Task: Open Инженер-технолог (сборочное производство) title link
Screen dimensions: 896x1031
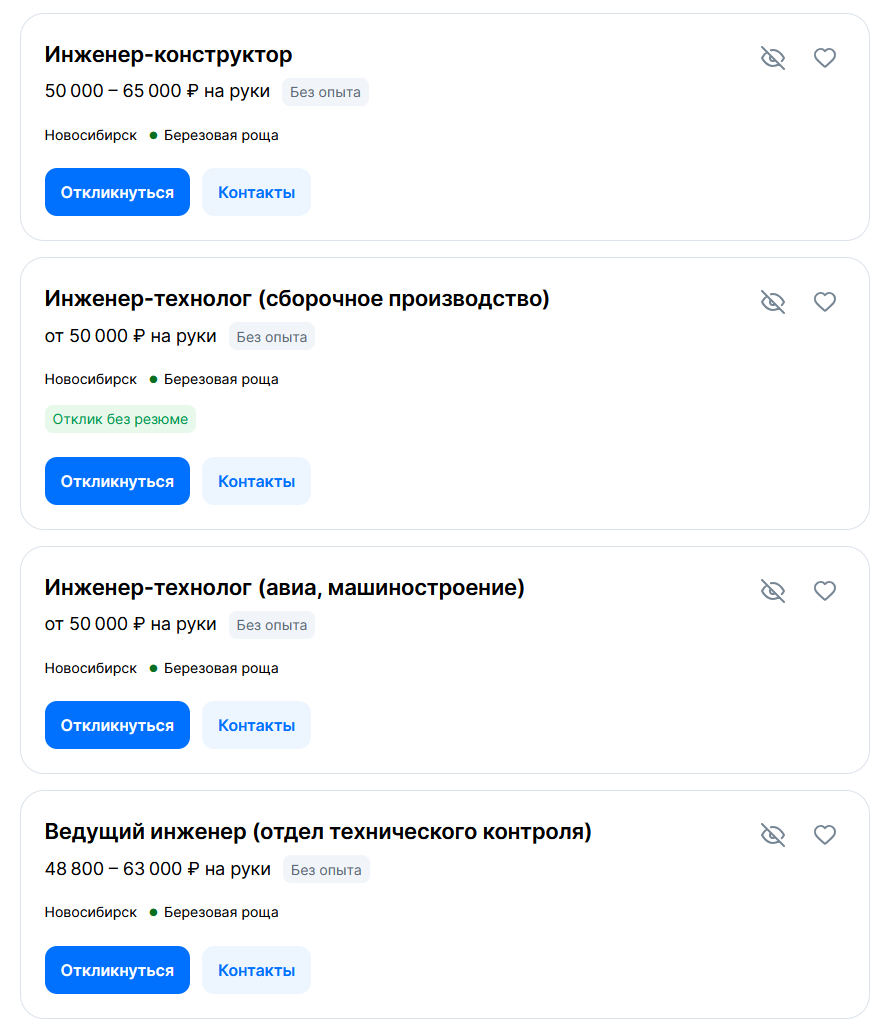Action: coord(297,299)
